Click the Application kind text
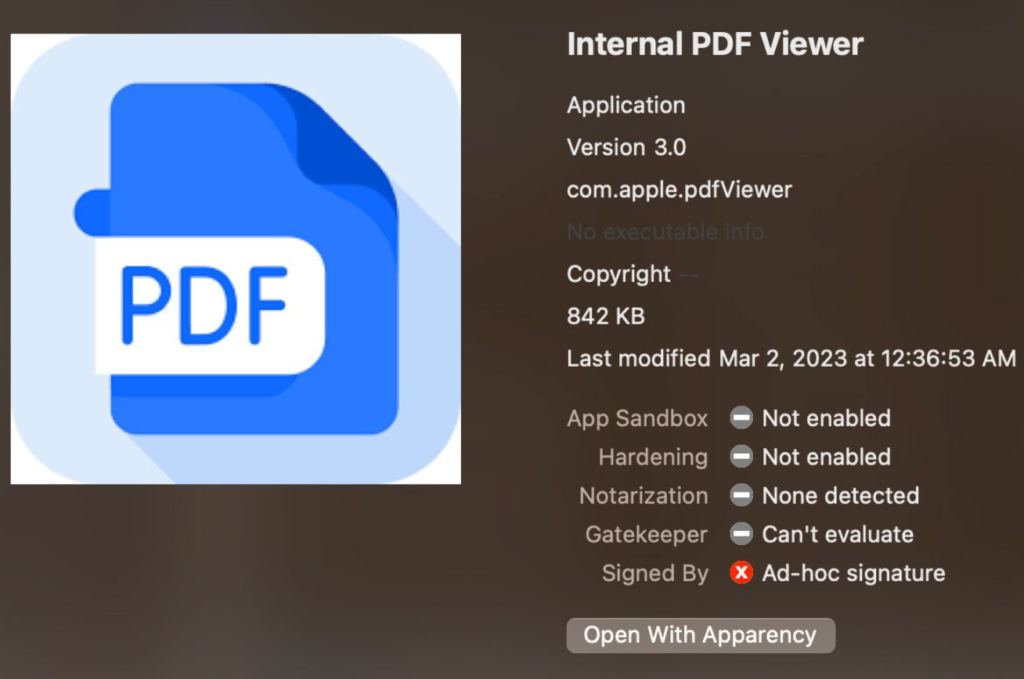This screenshot has height=679, width=1024. (626, 105)
